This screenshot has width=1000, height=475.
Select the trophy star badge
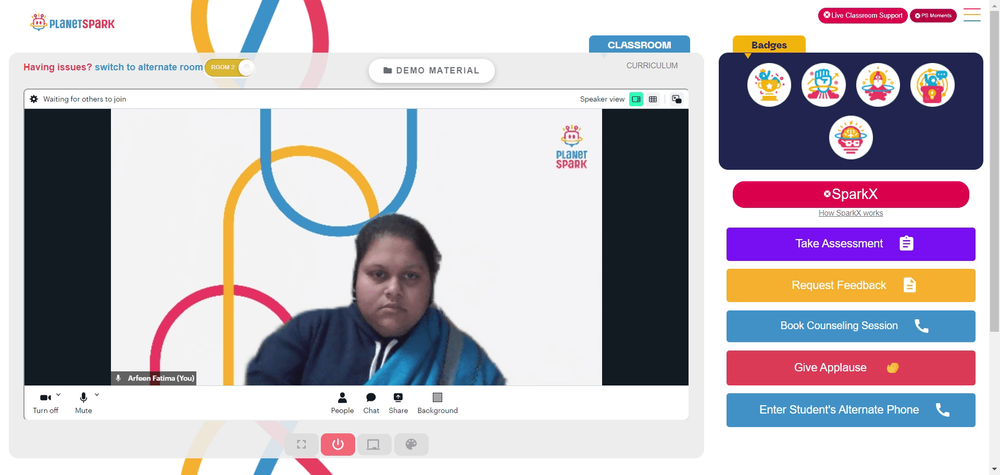[769, 85]
